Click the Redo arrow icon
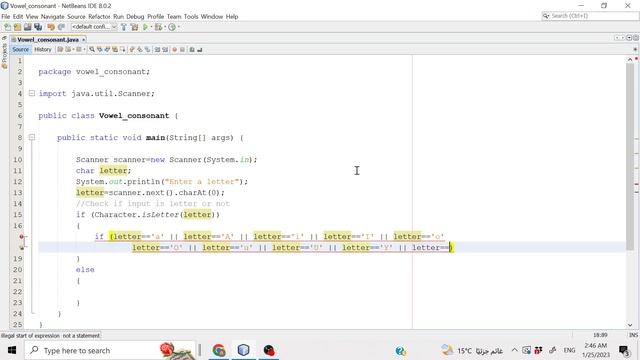This screenshot has width=640, height=360. click(x=62, y=27)
